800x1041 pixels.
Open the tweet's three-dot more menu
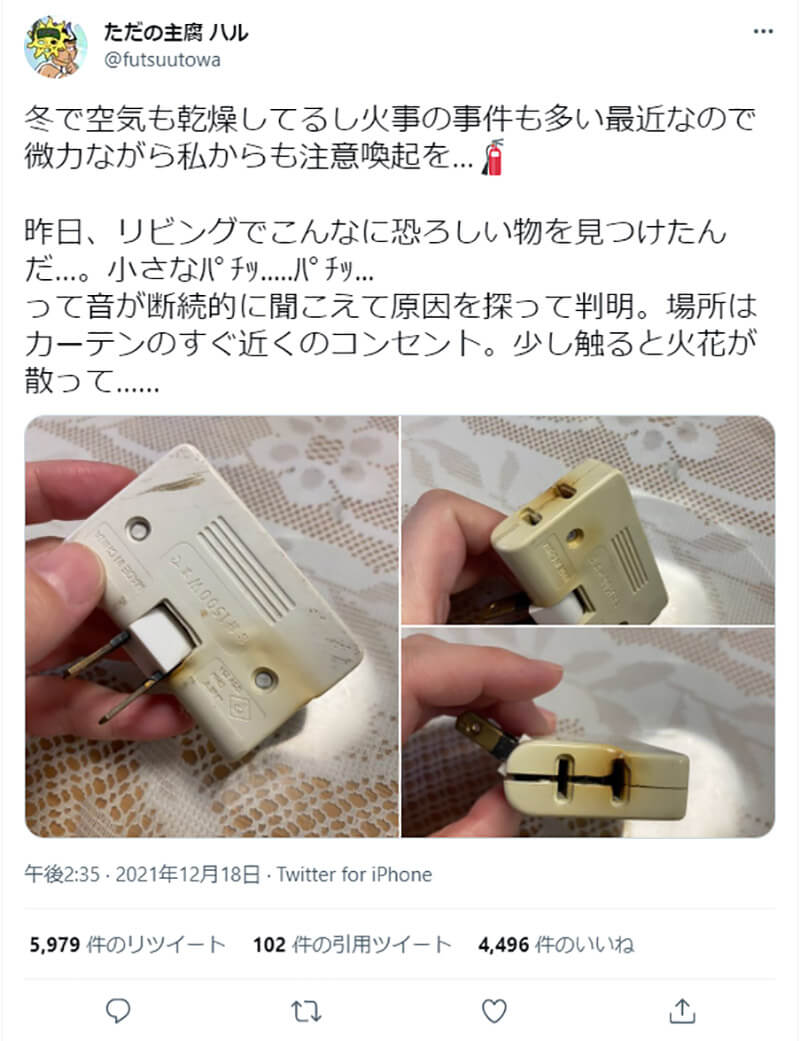763,32
